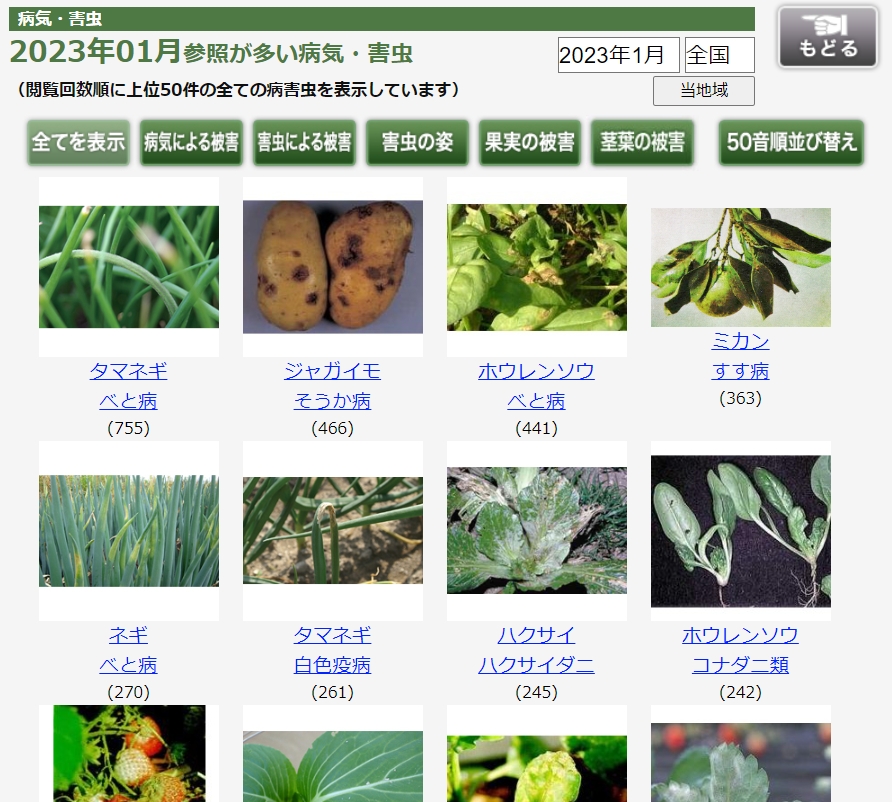Open the Chinese cabbage mite damage photo

click(x=536, y=531)
